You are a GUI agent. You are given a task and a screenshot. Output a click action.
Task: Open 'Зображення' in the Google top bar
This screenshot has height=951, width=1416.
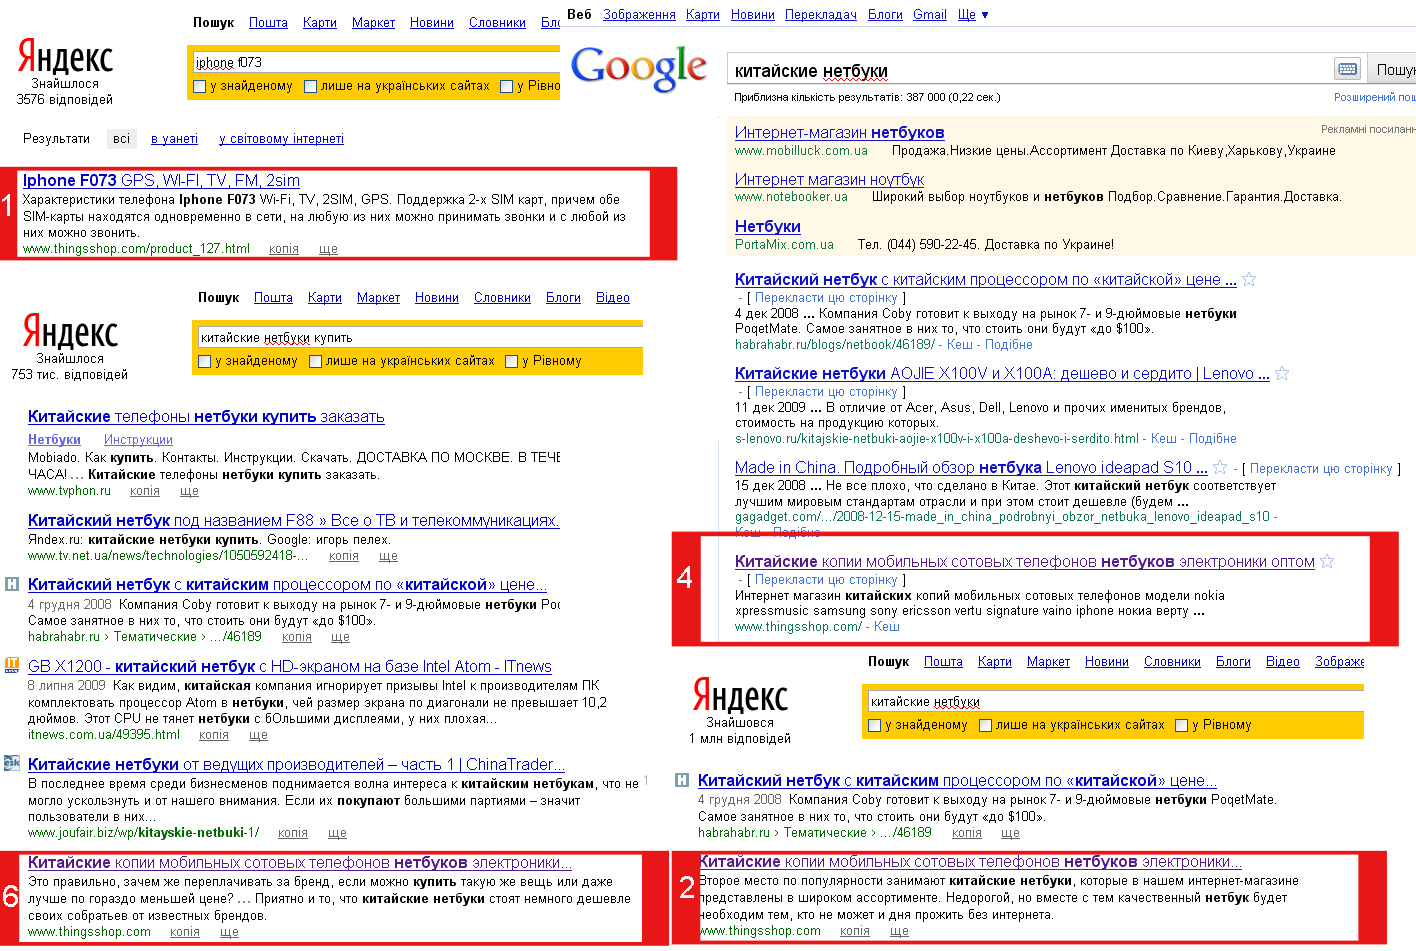coord(639,15)
